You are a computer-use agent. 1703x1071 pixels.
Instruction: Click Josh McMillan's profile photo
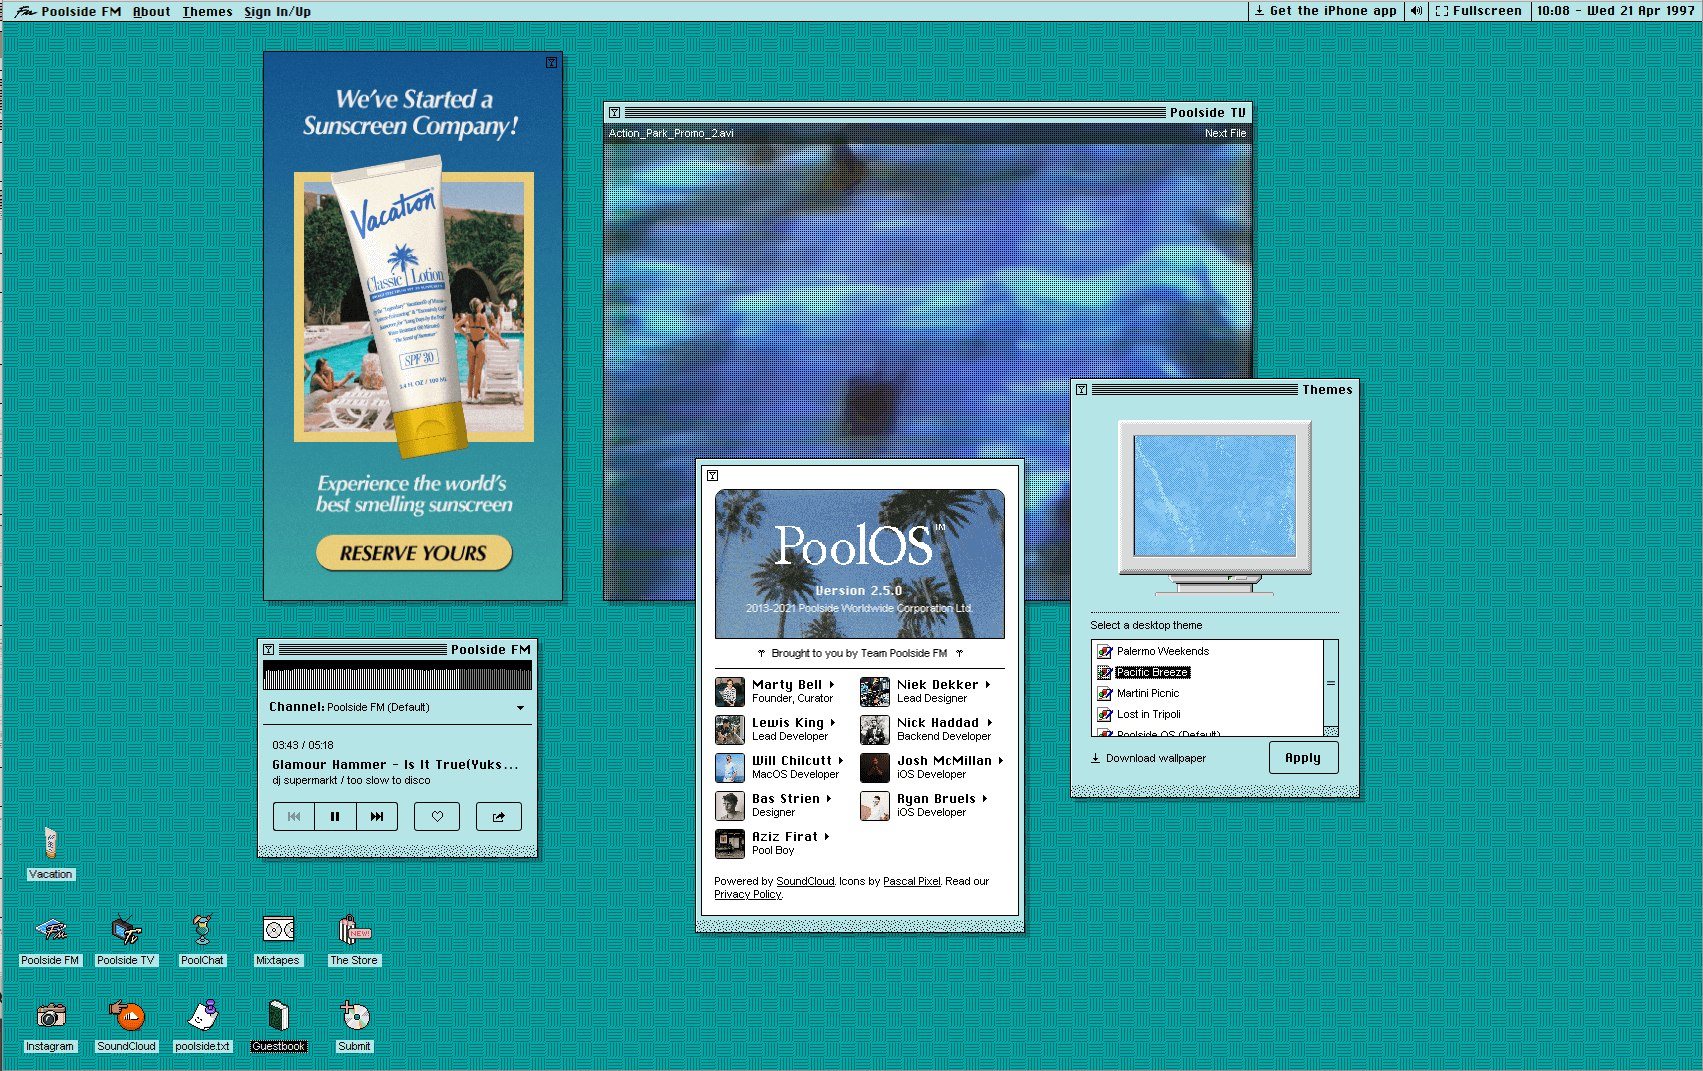(x=875, y=767)
